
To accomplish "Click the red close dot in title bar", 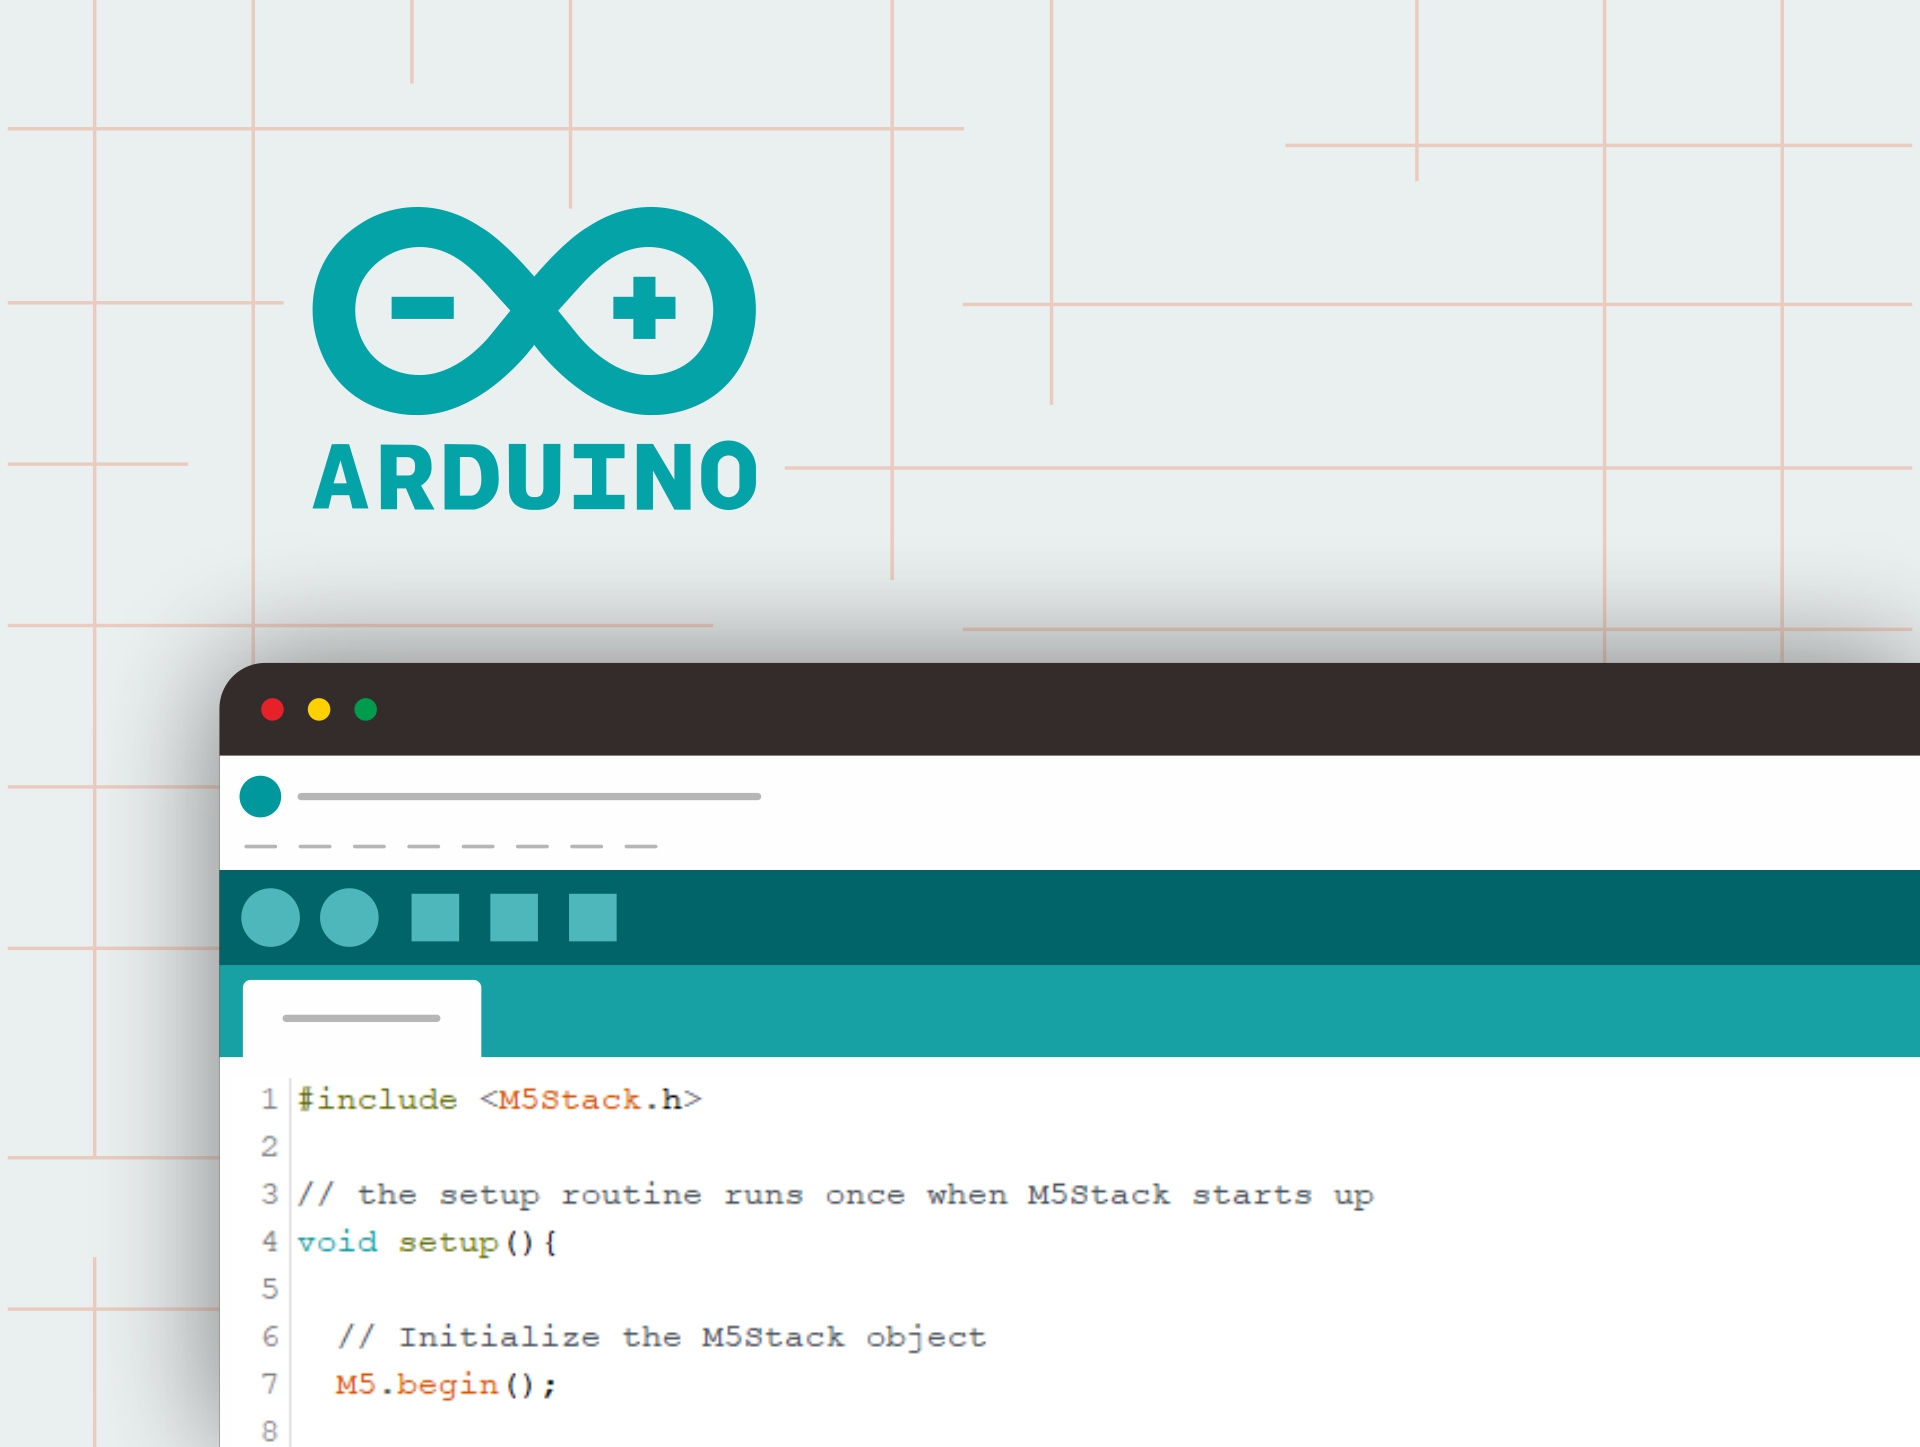I will (x=272, y=709).
